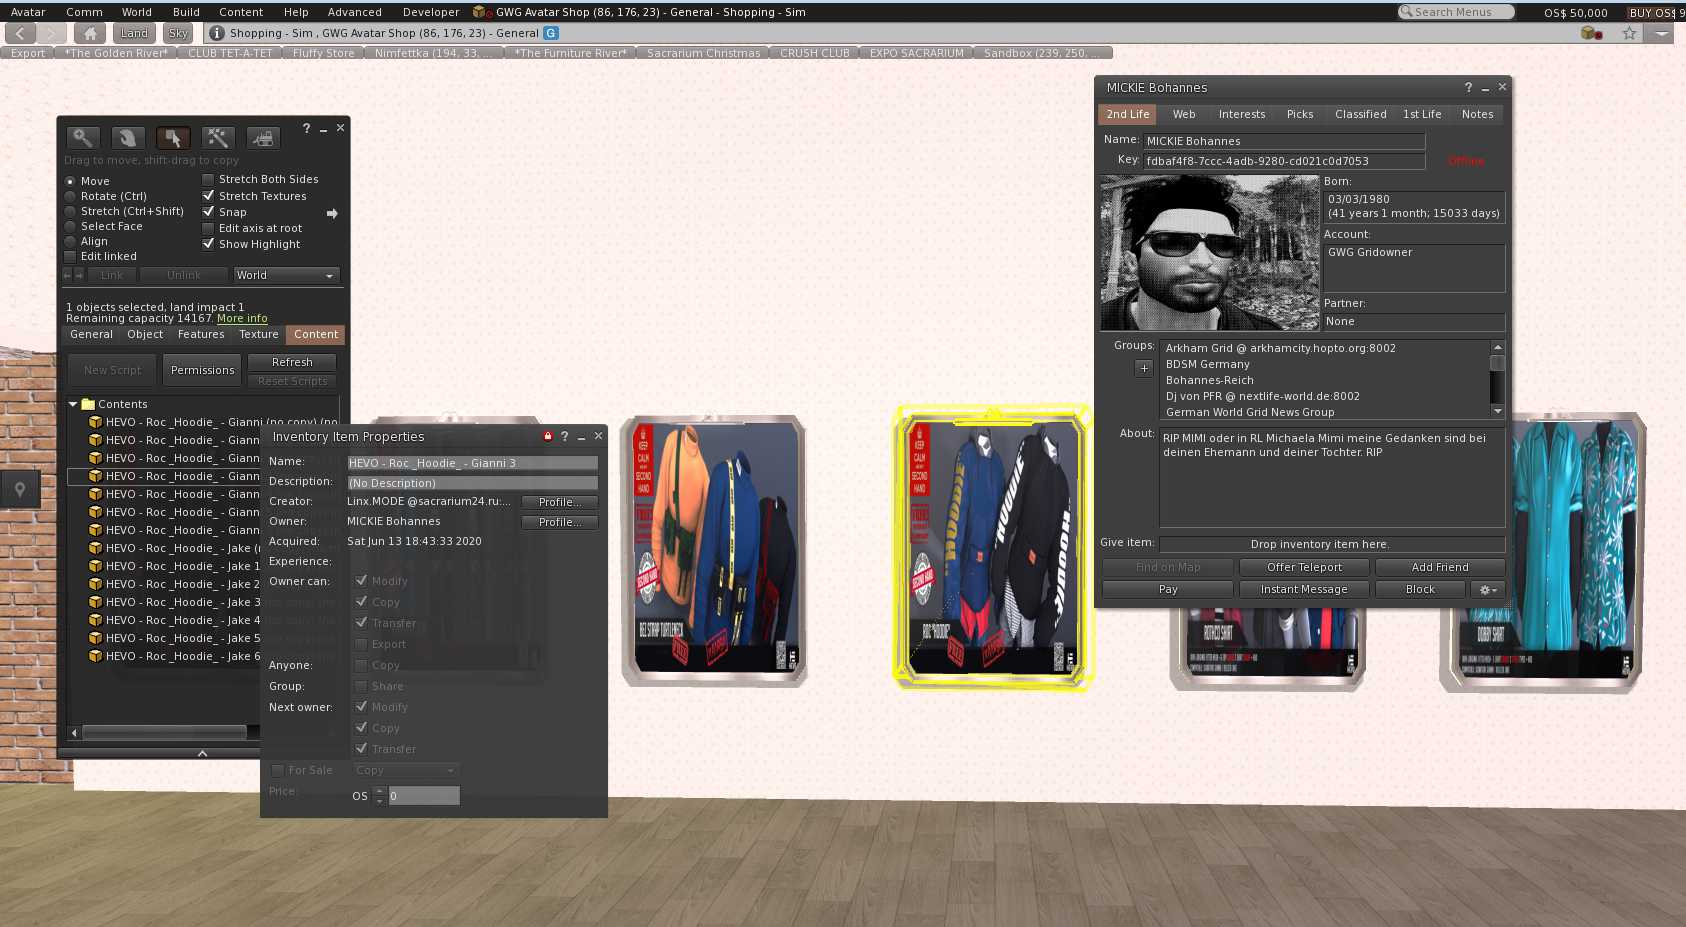Open the Developer menu
Screen dimensions: 1686x927
click(x=431, y=12)
